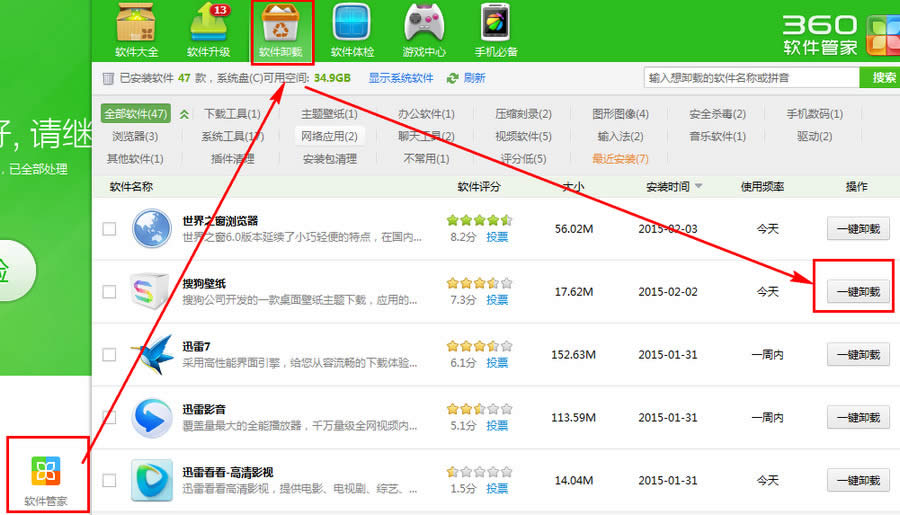
Task: Rate 迅雷影音 using its star rating
Action: 479,409
